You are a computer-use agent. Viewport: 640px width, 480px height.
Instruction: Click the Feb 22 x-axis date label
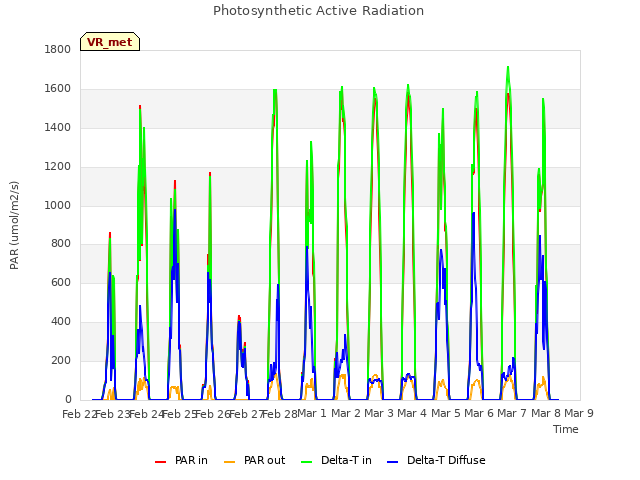[x=79, y=414]
